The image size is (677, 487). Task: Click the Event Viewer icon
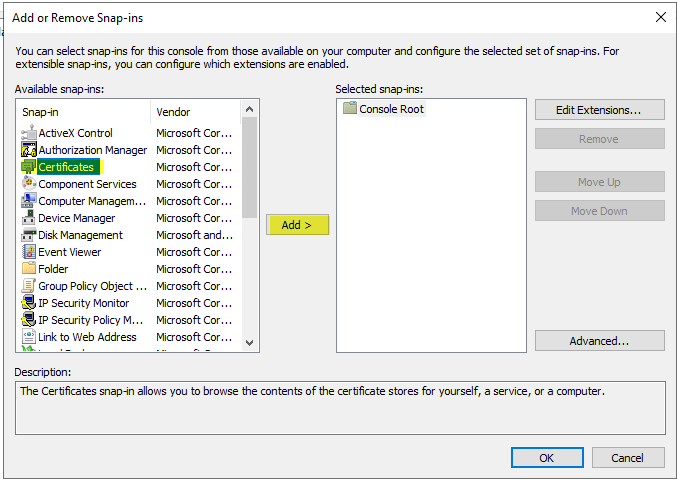click(28, 252)
